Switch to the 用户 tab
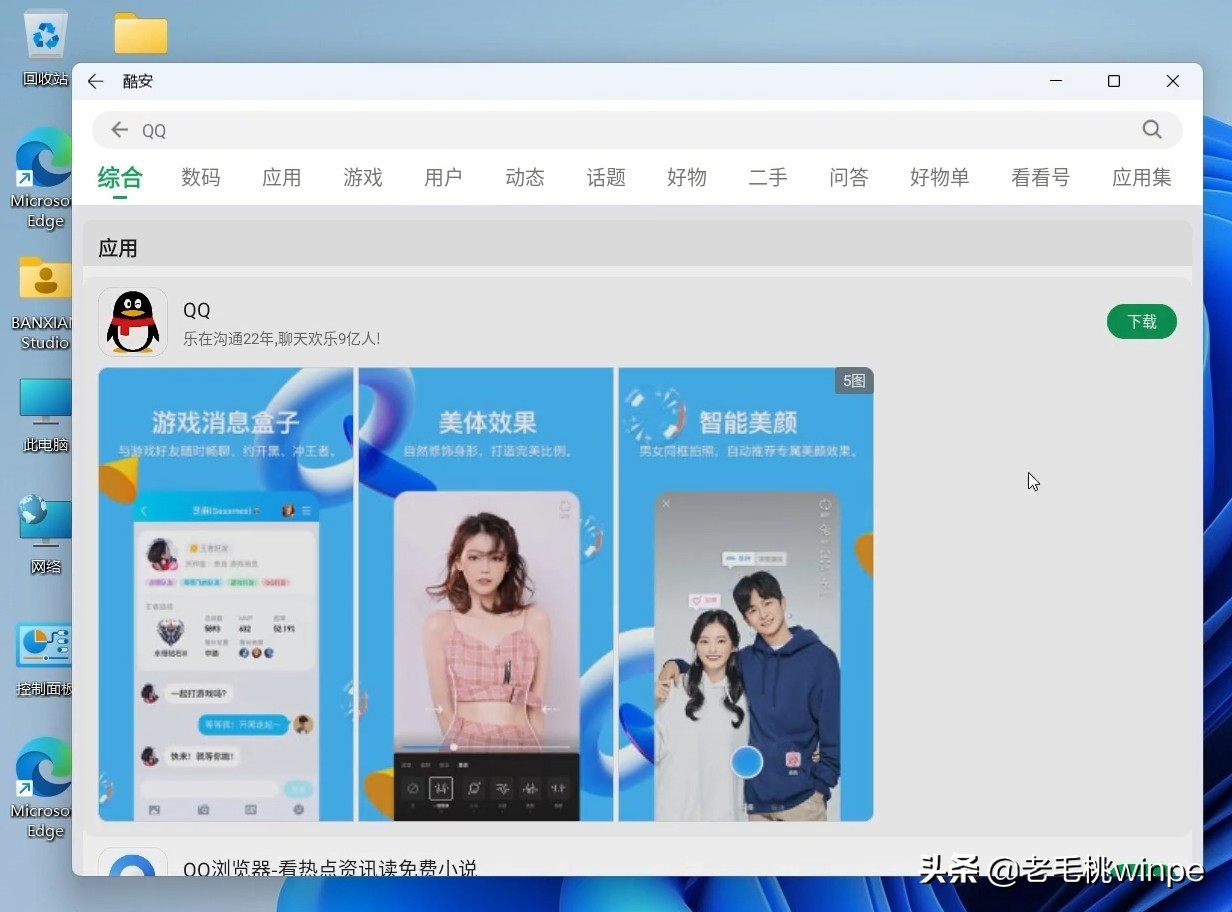 [x=443, y=178]
